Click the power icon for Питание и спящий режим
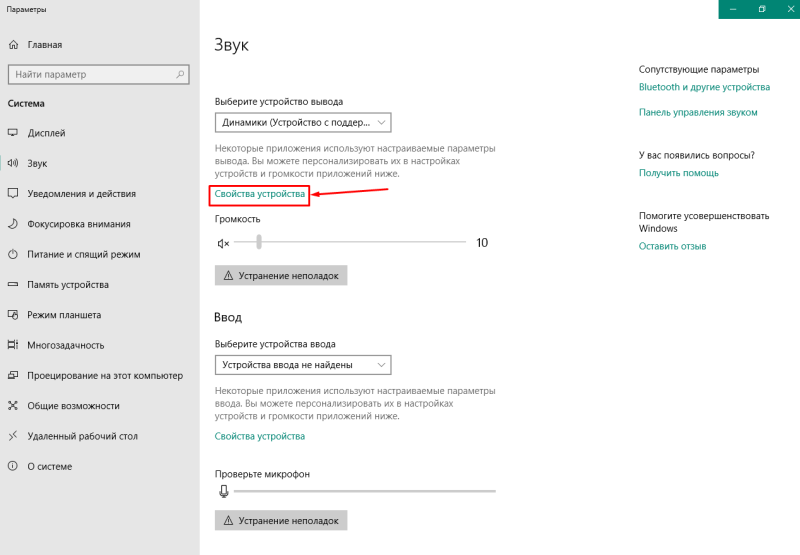 tap(13, 254)
